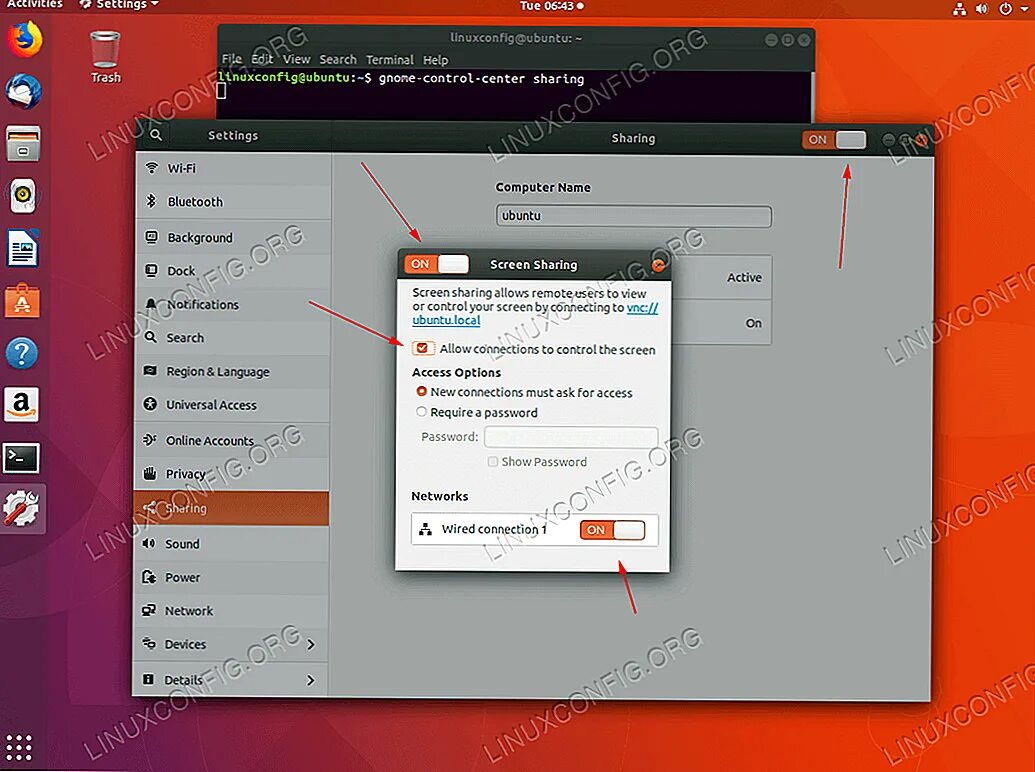Open Region & Language panel
Viewport: 1035px width, 772px height.
[232, 371]
